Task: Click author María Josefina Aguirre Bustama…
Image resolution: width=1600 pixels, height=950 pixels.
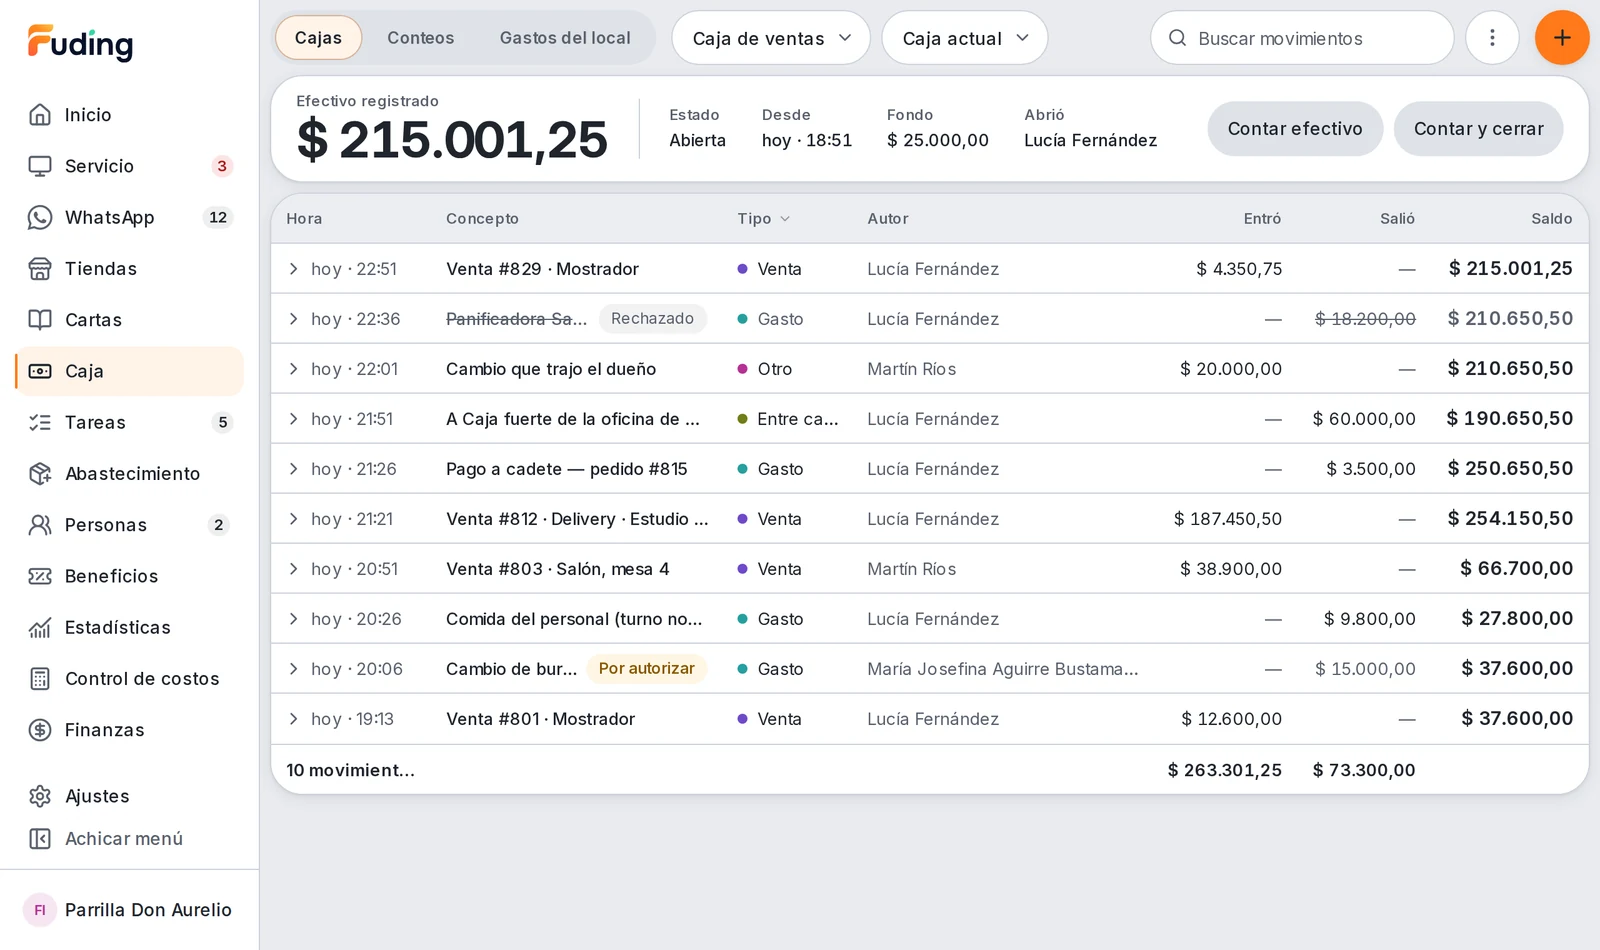Action: coord(1003,669)
